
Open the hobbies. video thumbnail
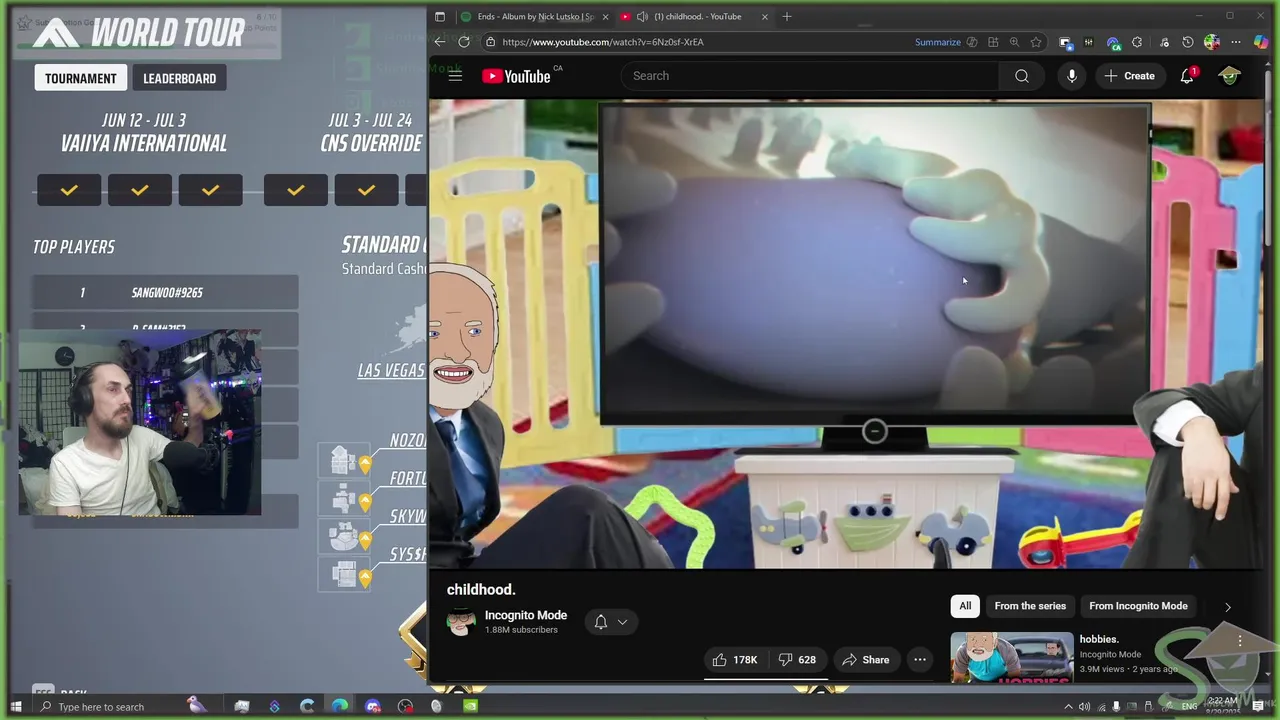click(x=1012, y=657)
